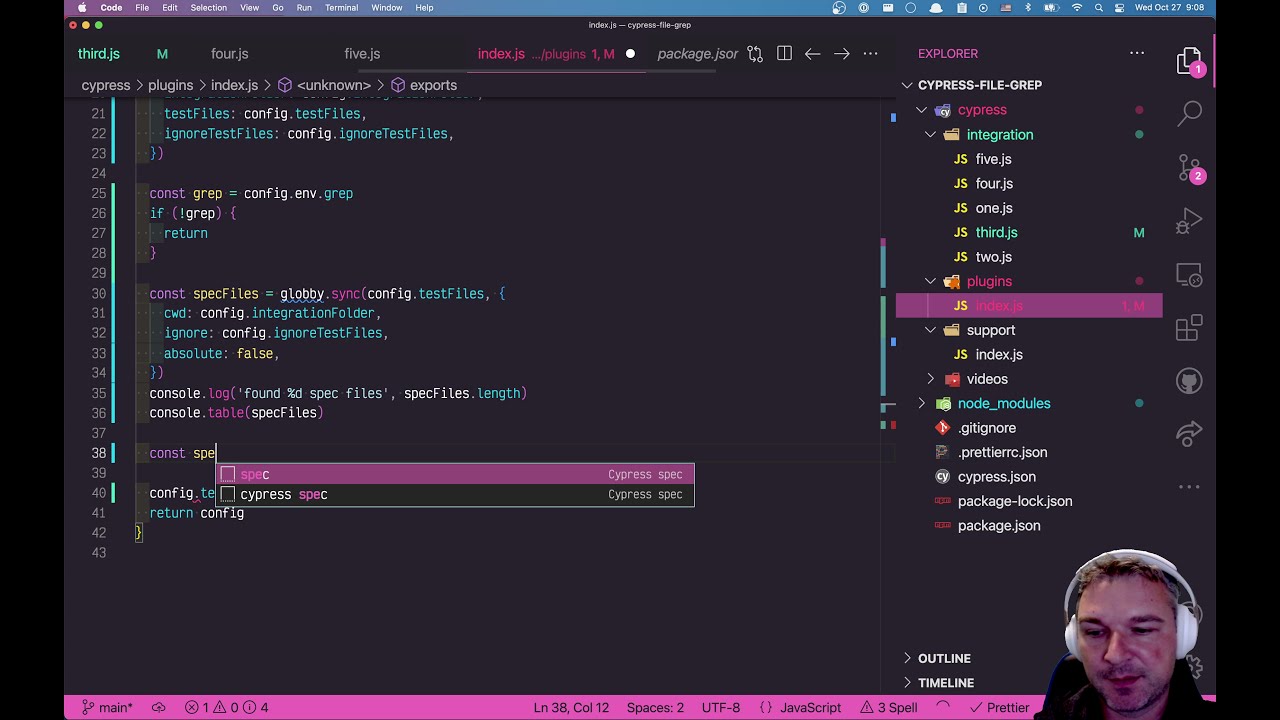Image resolution: width=1280 pixels, height=720 pixels.
Task: Open third.js in the explorer tree
Action: (x=996, y=233)
